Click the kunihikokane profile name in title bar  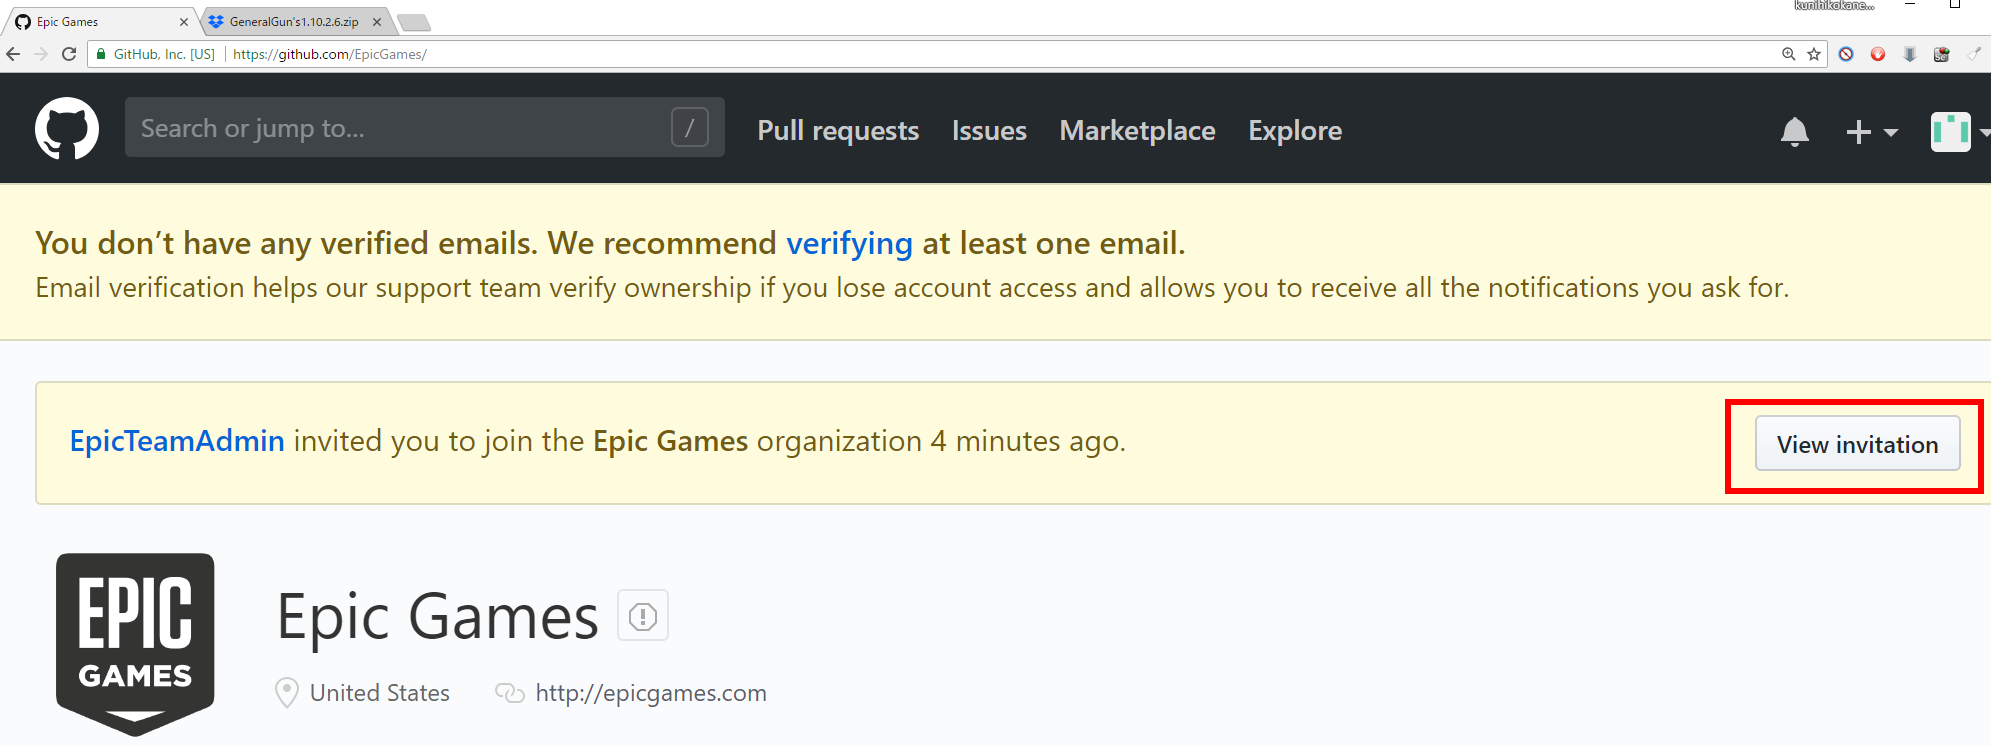[x=1834, y=5]
